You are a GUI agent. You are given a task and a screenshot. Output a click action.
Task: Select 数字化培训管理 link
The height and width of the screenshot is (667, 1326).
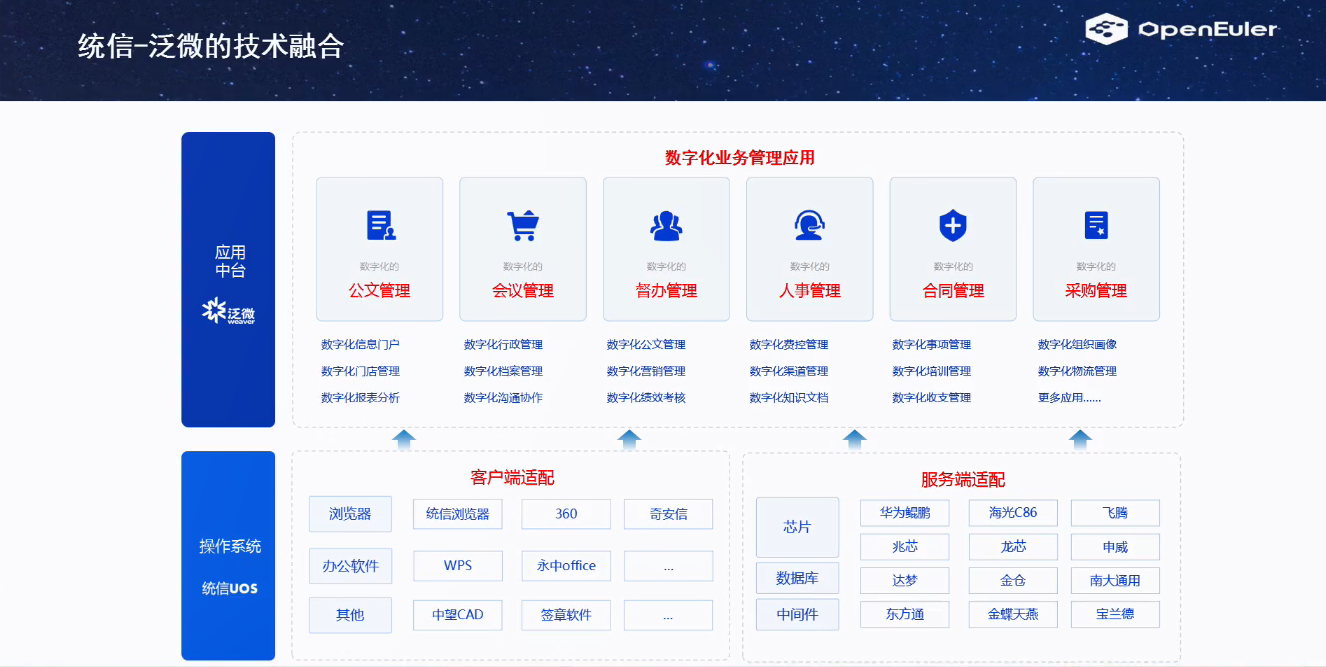[932, 371]
